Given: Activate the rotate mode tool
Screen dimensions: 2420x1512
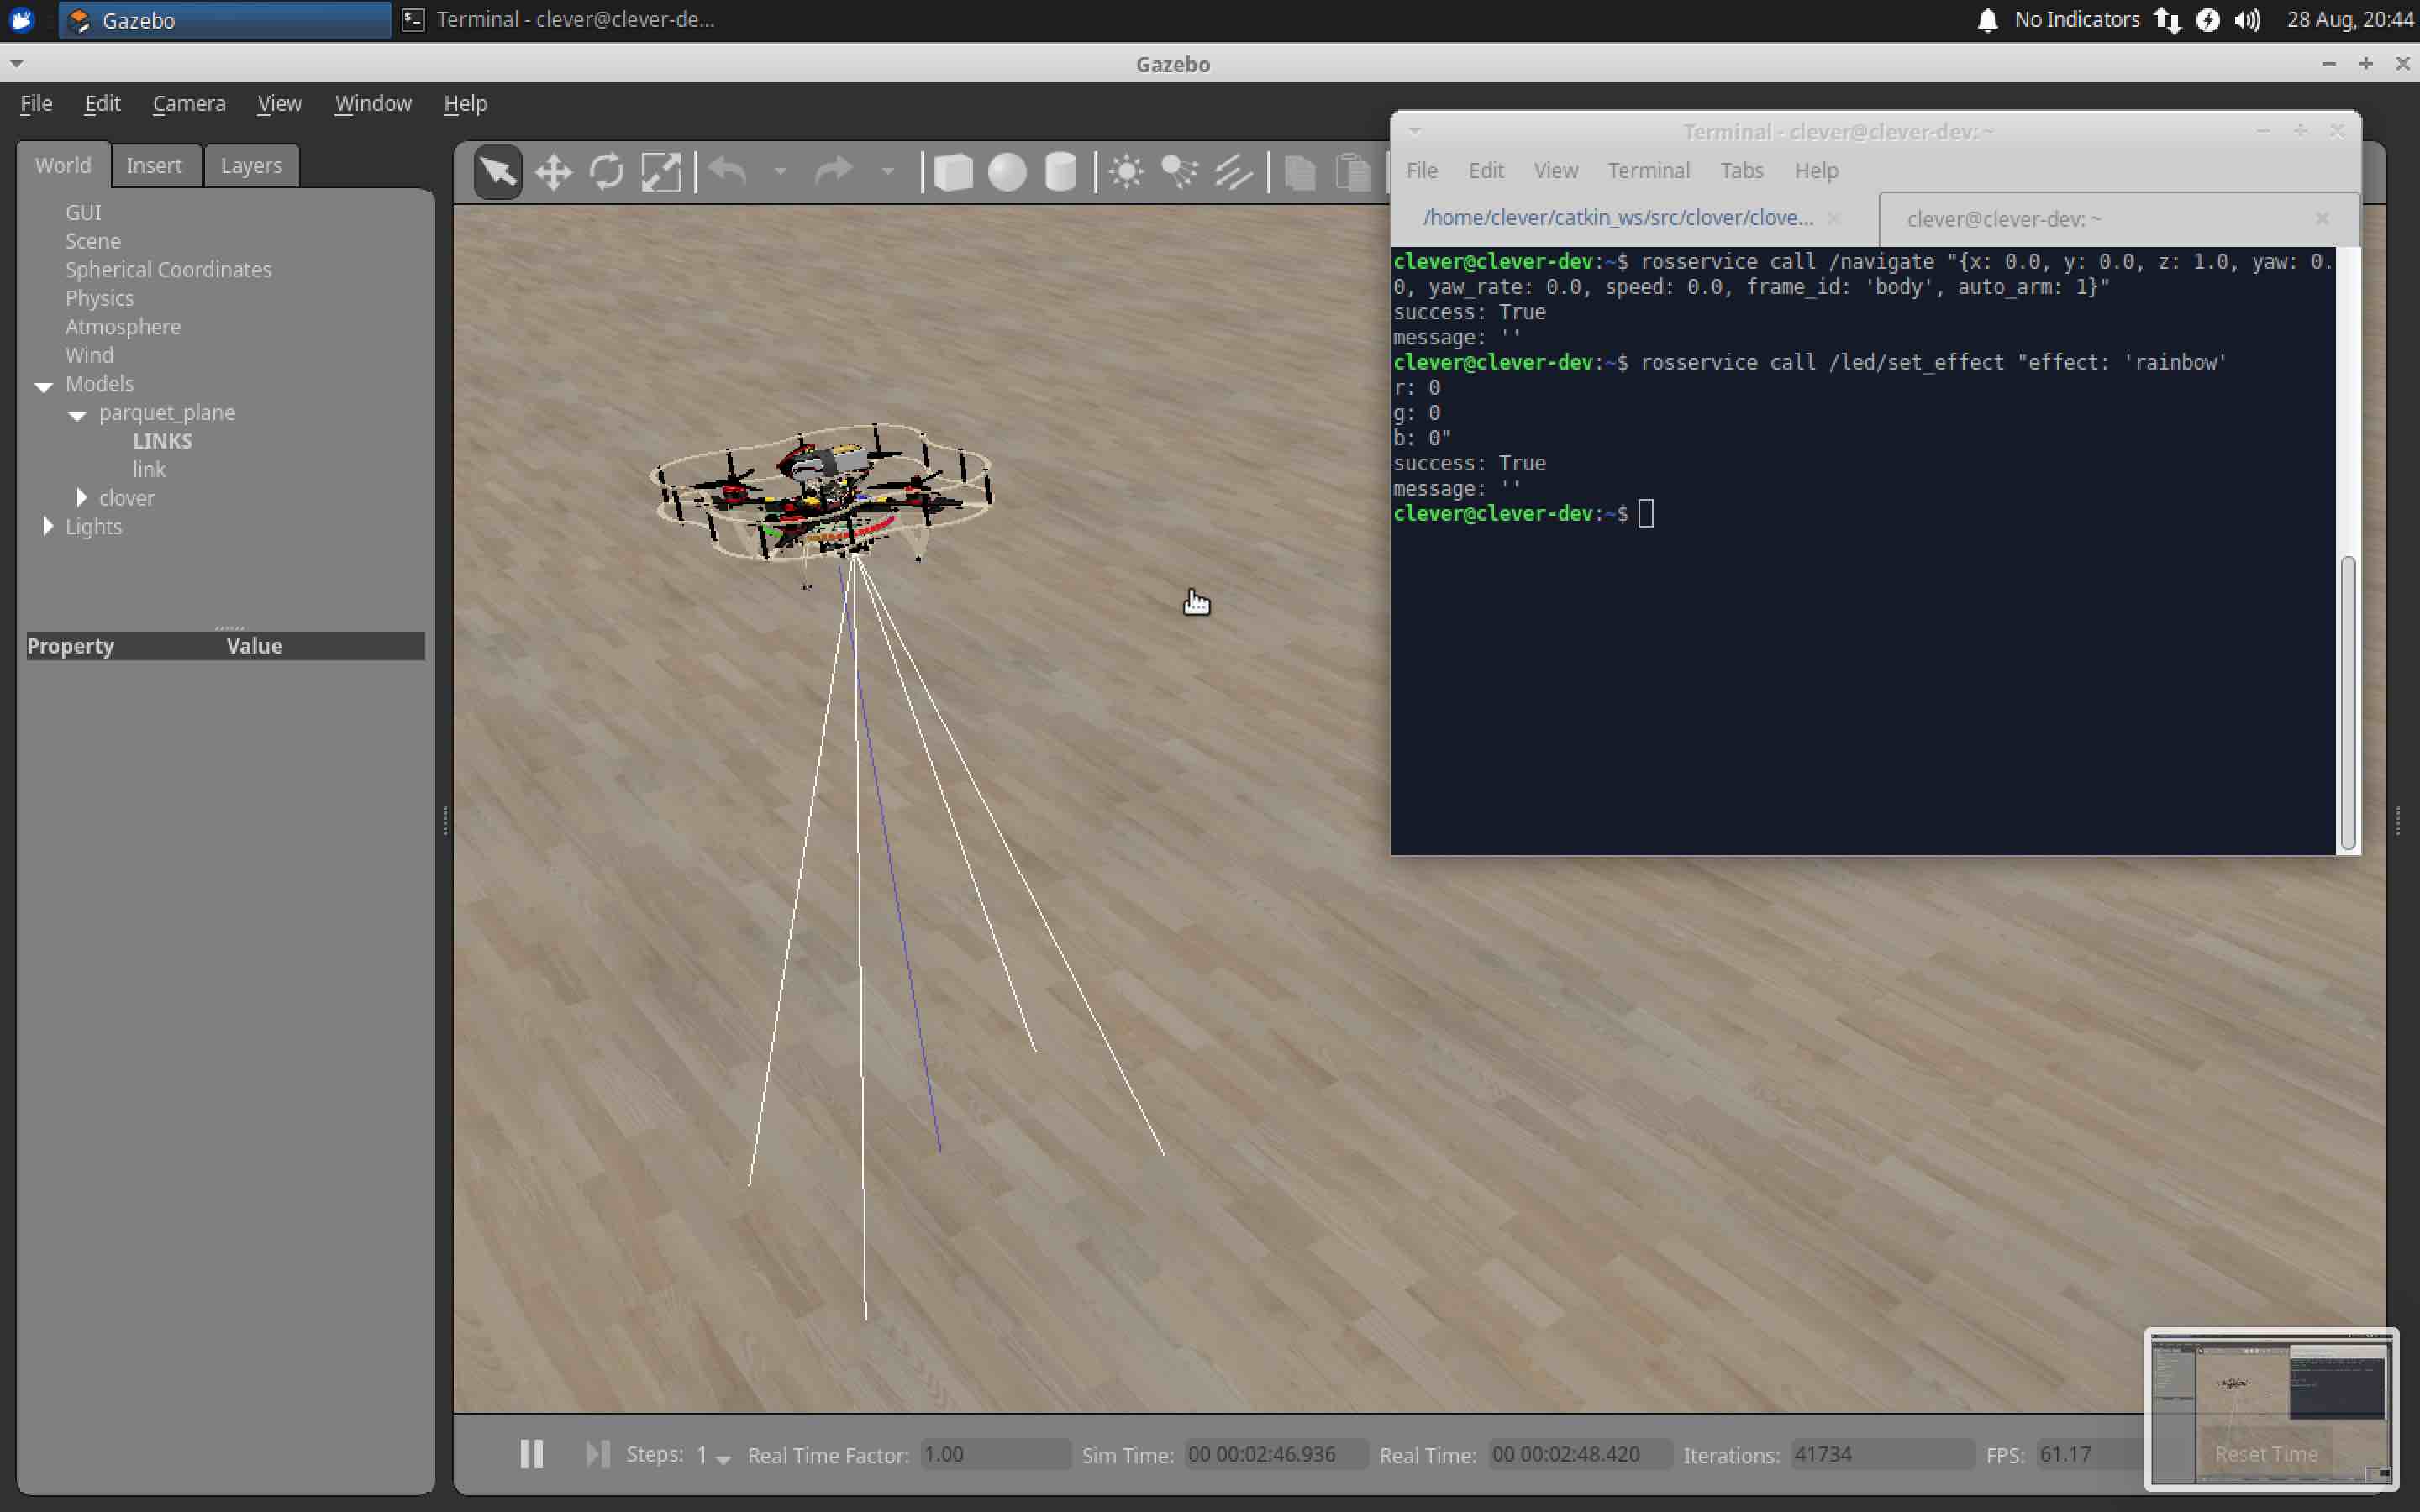Looking at the screenshot, I should pos(606,172).
